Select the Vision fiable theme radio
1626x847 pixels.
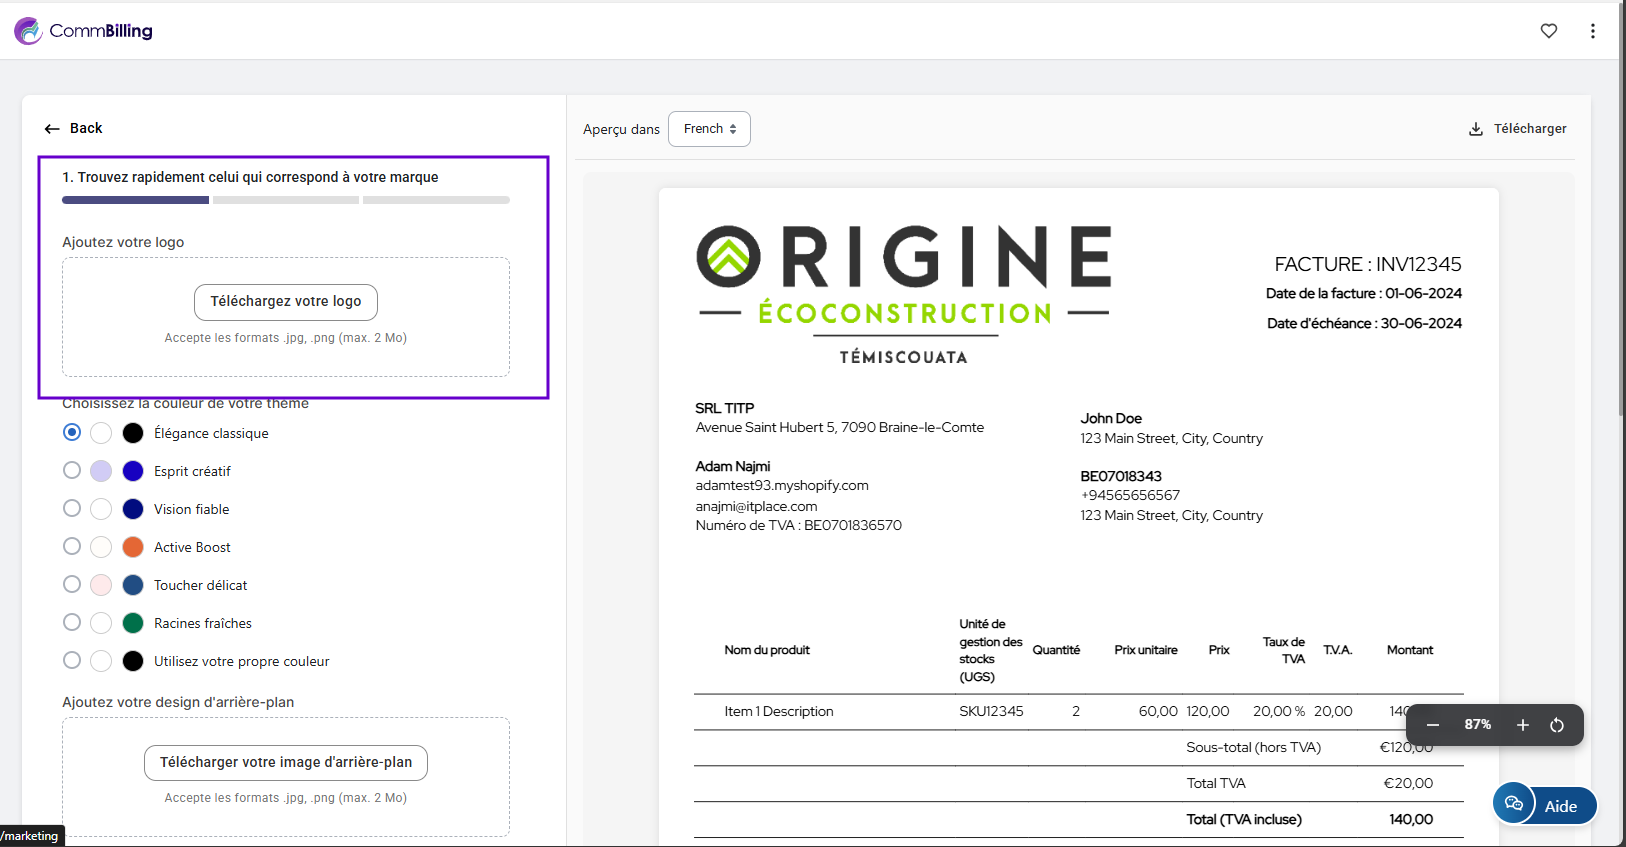tap(72, 508)
